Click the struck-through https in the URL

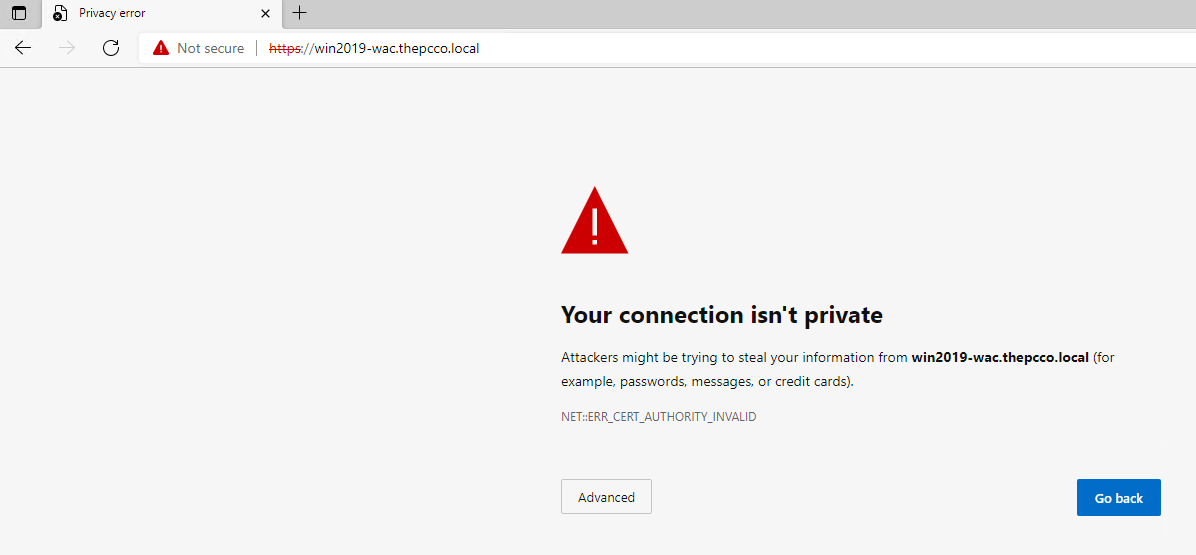tap(285, 48)
